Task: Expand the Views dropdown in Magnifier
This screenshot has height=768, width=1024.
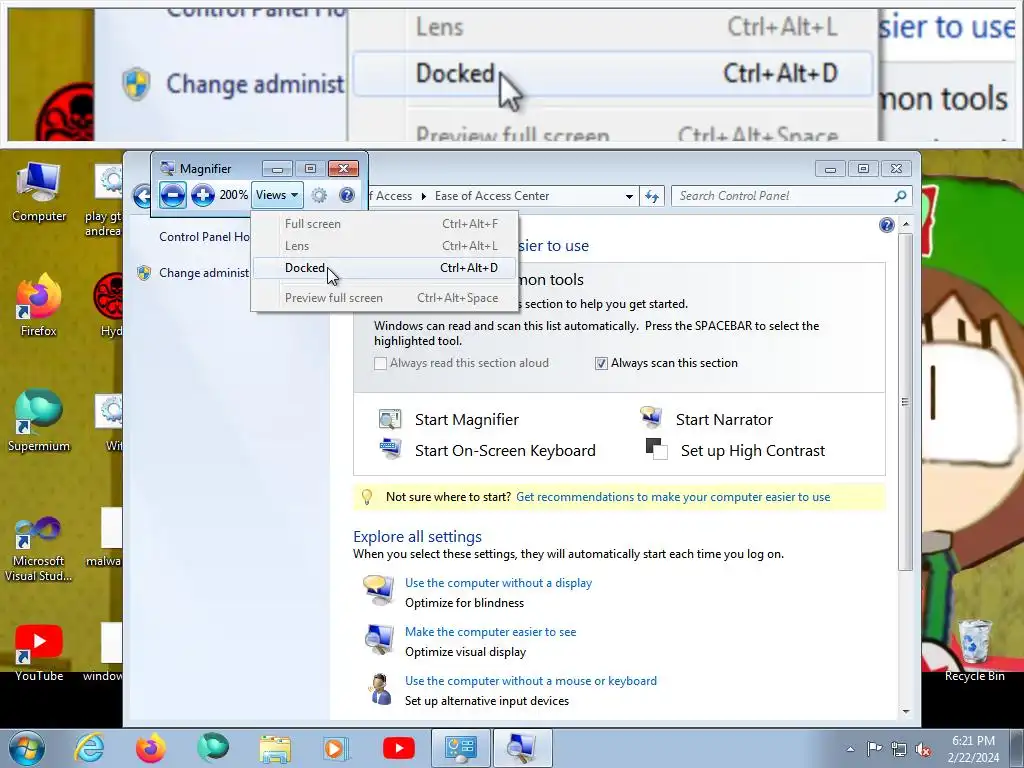Action: pos(277,195)
